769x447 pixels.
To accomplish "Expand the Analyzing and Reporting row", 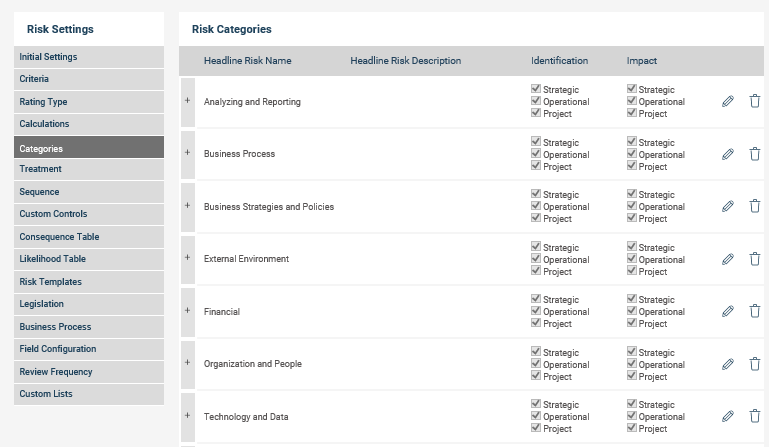I will coord(187,101).
